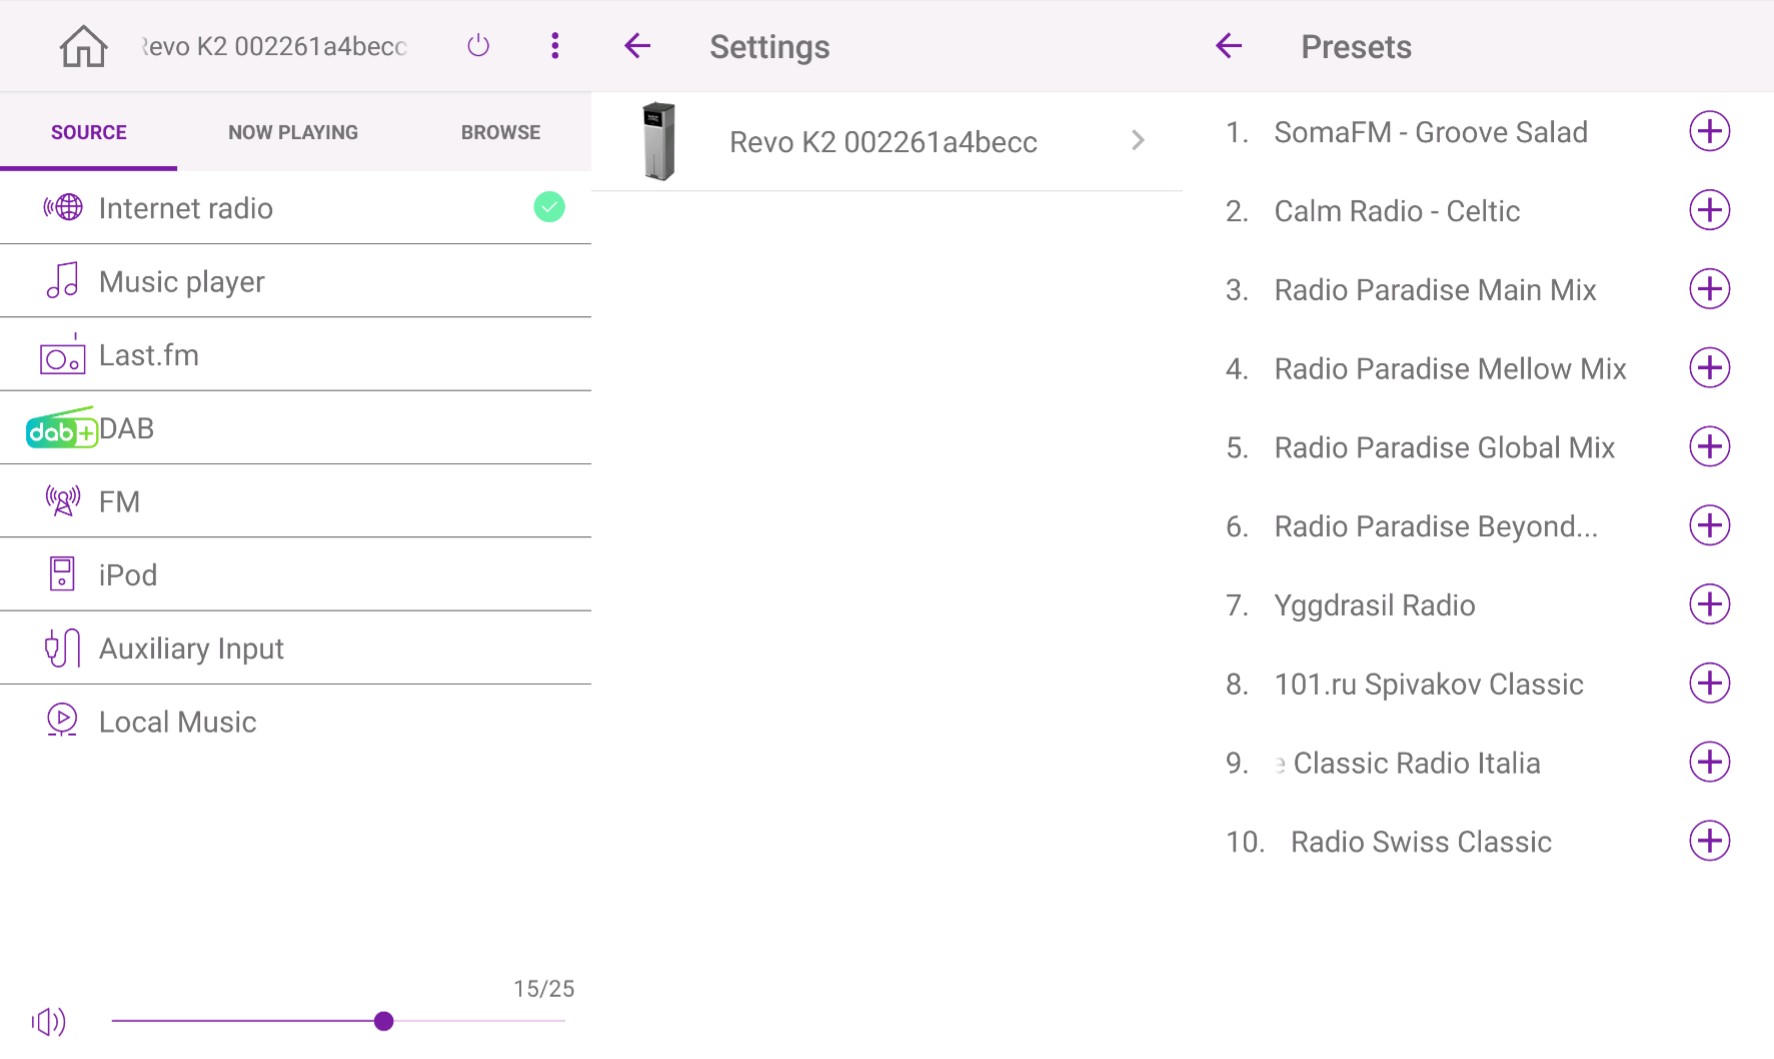
Task: Open the Browse tab
Action: (x=500, y=132)
